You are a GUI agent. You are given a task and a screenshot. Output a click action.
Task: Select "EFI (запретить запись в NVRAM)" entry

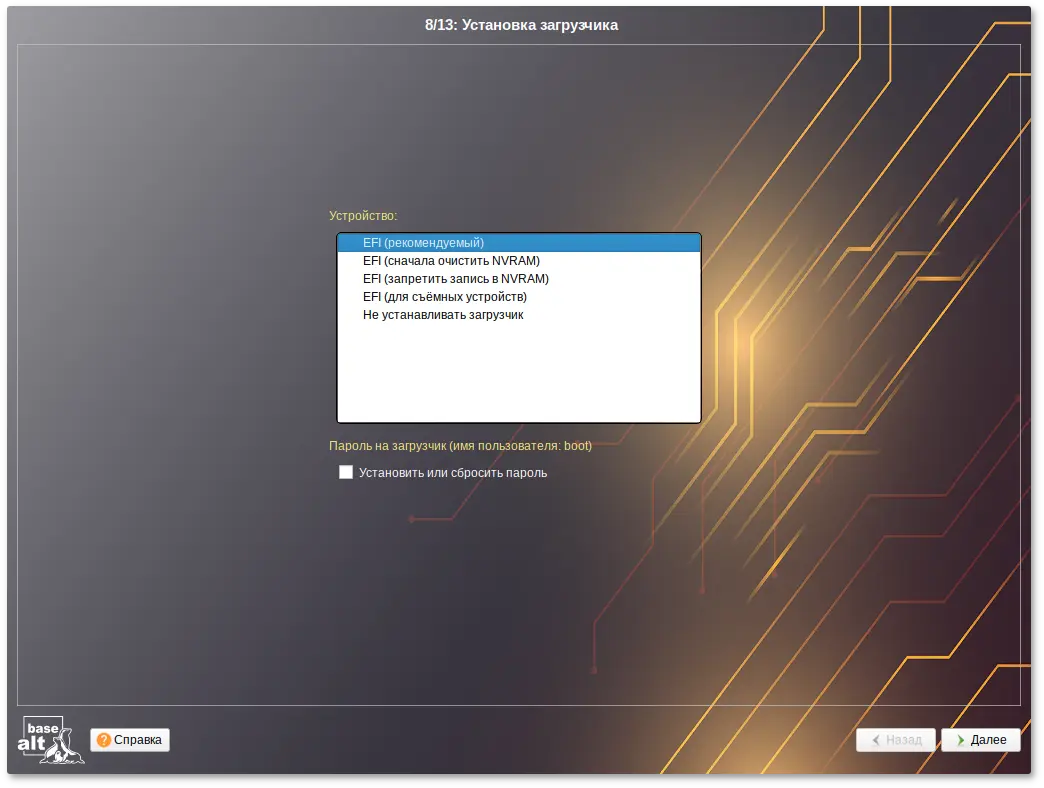[x=456, y=279]
